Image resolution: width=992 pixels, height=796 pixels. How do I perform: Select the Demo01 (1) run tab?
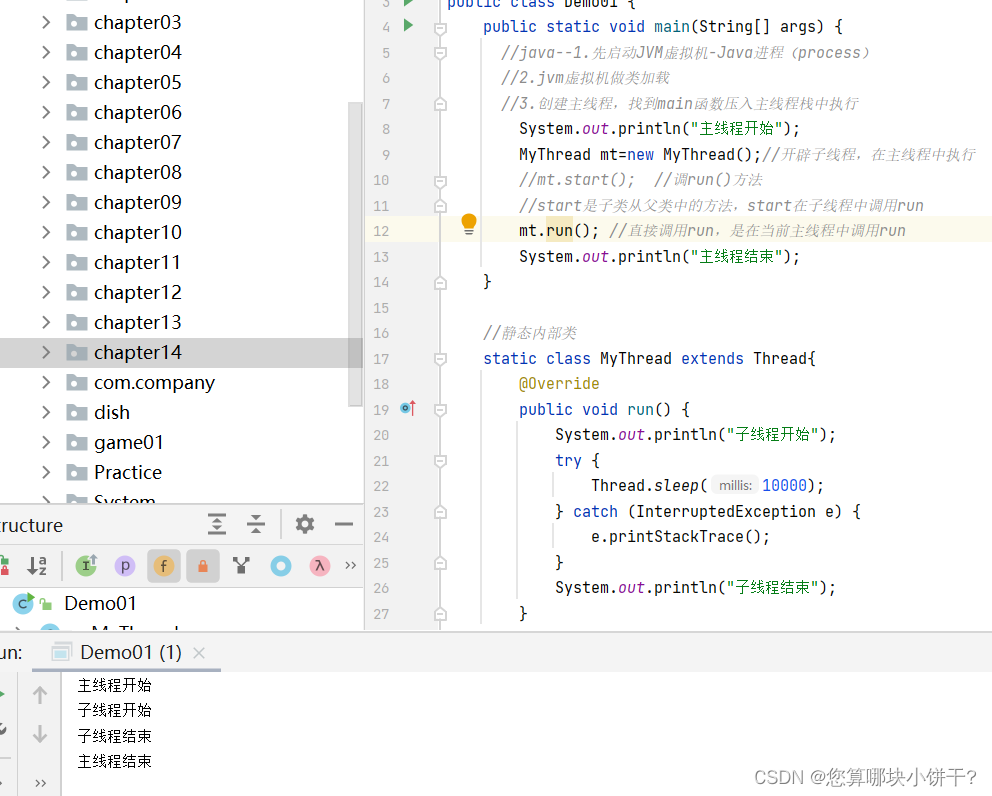click(x=130, y=650)
